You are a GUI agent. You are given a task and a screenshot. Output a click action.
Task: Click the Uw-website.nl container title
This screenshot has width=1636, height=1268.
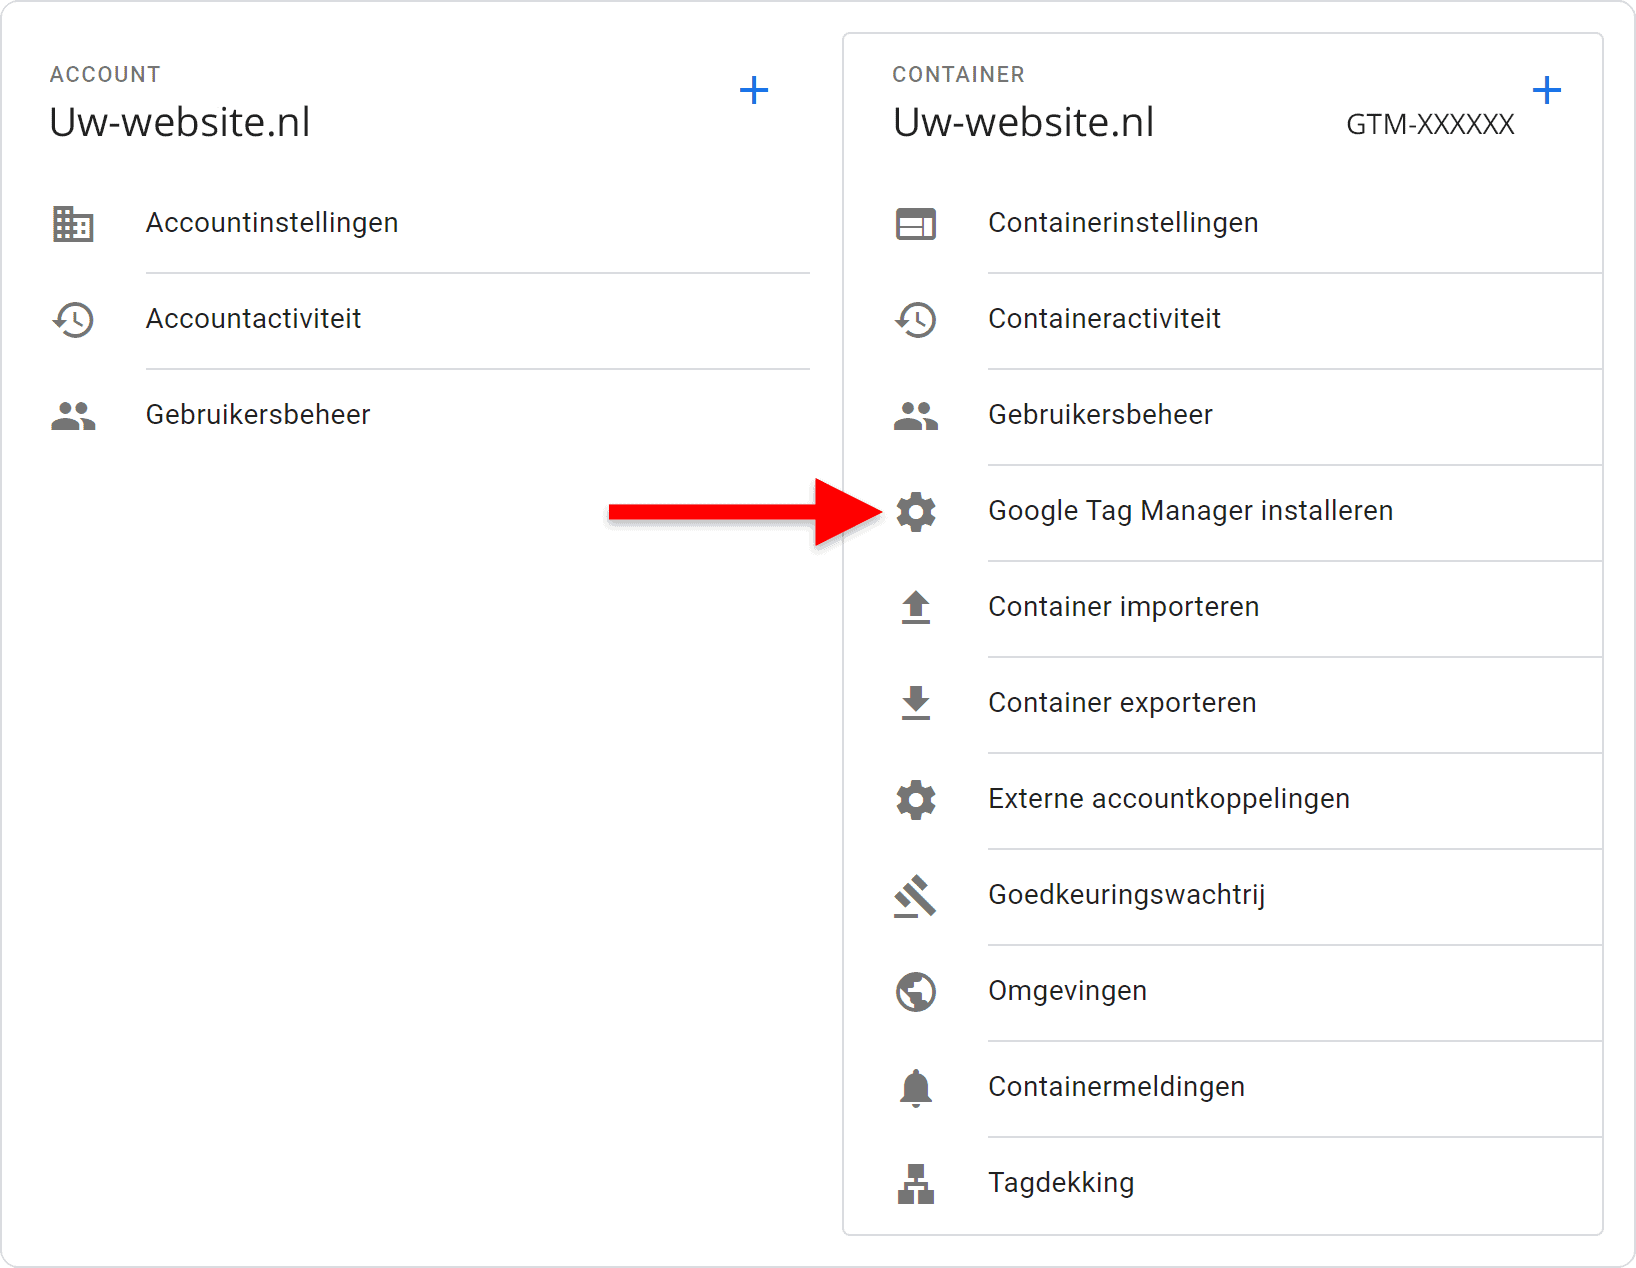[1023, 123]
